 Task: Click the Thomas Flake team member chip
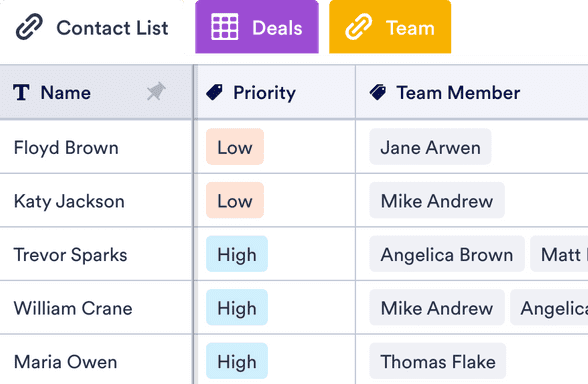(438, 361)
